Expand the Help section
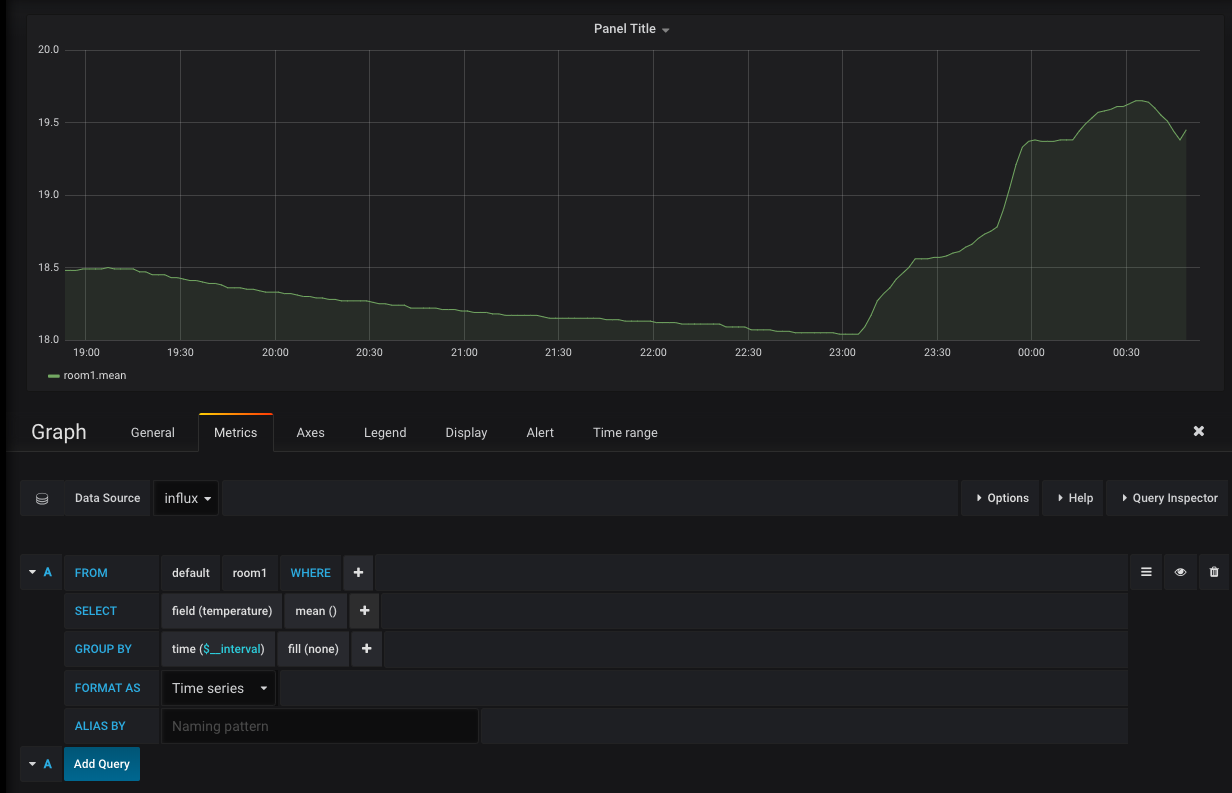1232x793 pixels. (1074, 498)
